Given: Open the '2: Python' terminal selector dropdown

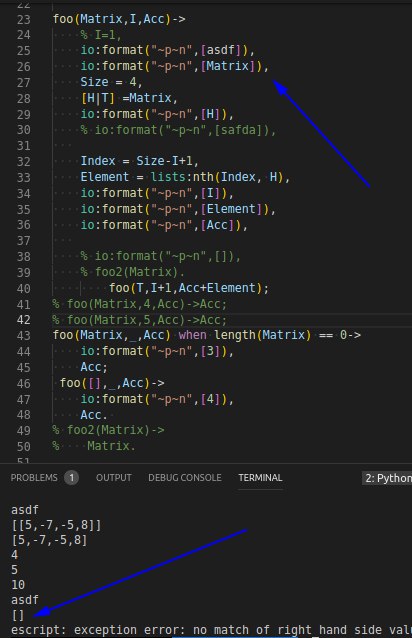Looking at the screenshot, I should [387, 478].
